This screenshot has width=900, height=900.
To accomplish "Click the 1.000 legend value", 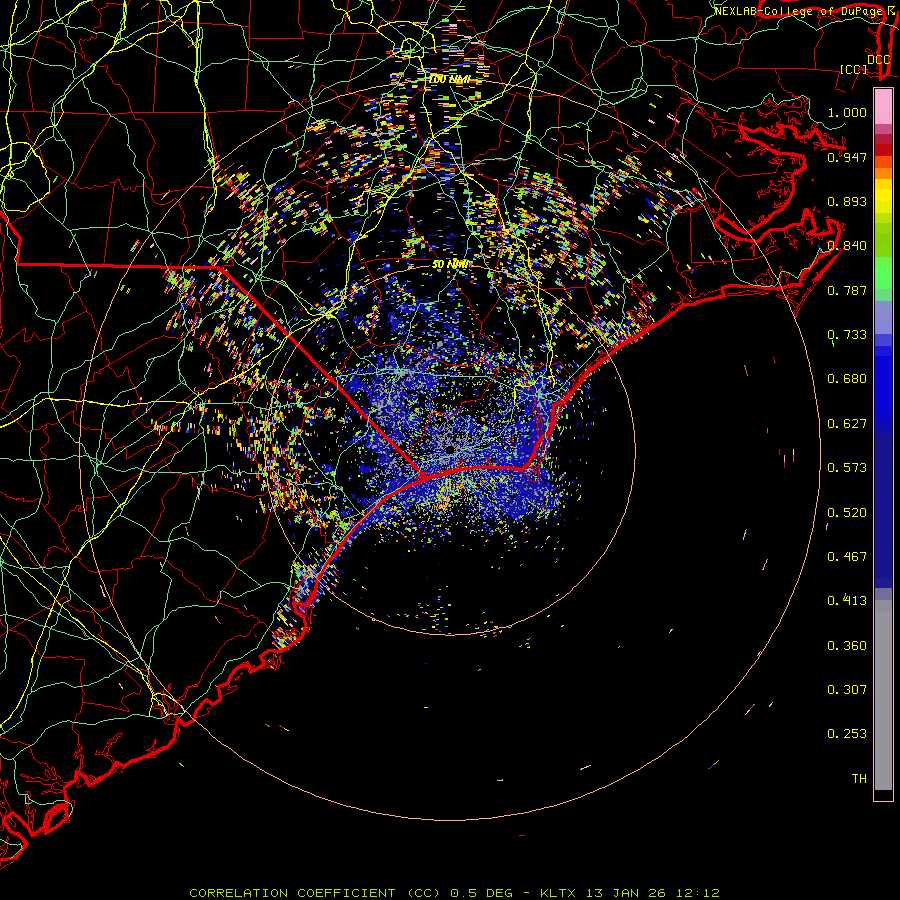I will pos(847,112).
